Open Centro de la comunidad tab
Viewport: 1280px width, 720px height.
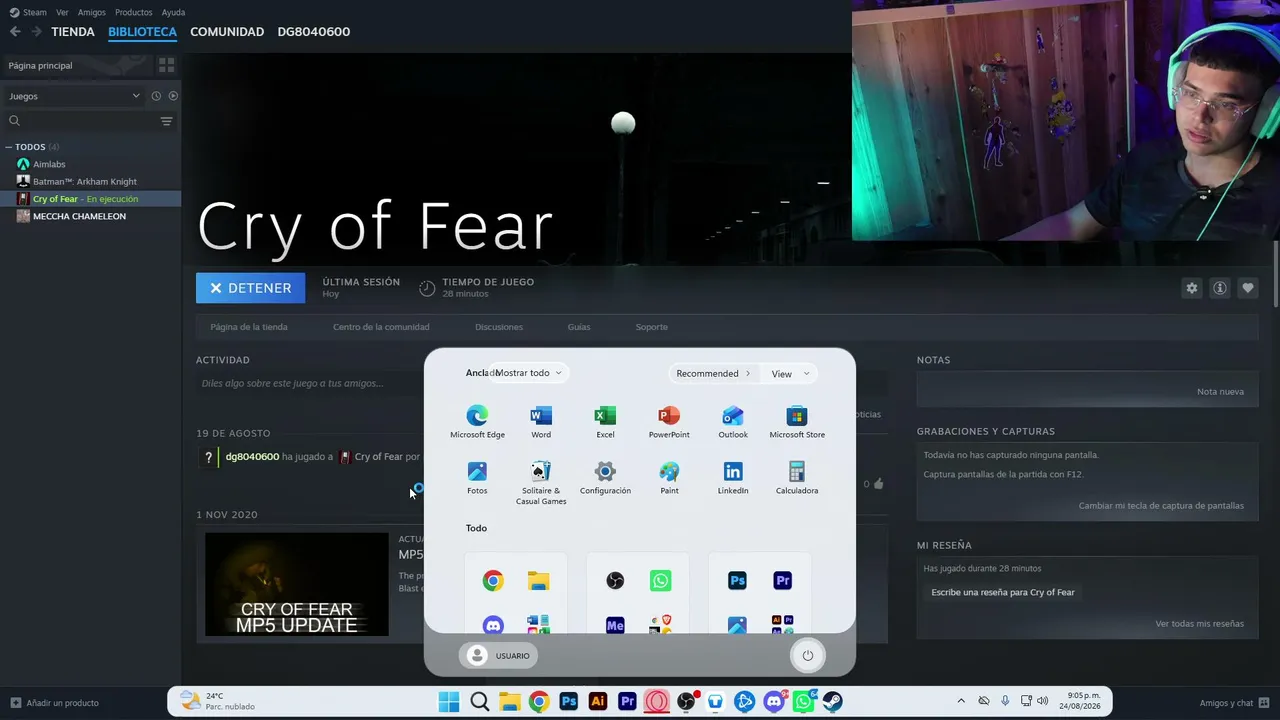pyautogui.click(x=381, y=327)
